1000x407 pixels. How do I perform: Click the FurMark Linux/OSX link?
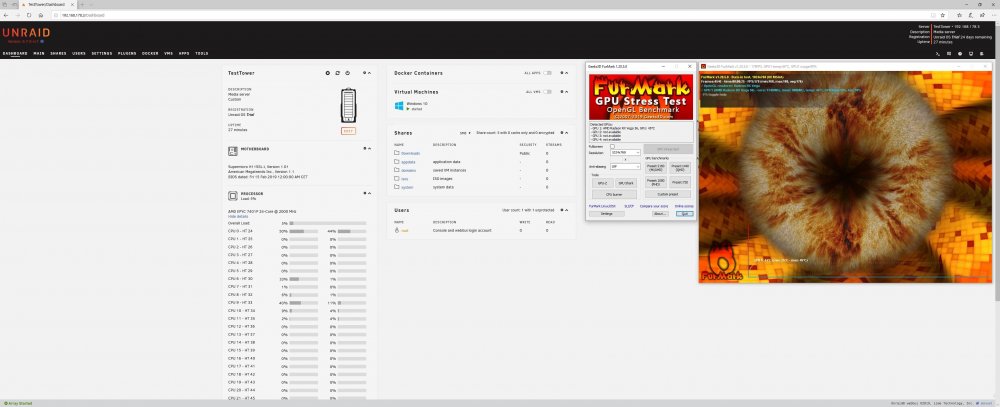601,206
